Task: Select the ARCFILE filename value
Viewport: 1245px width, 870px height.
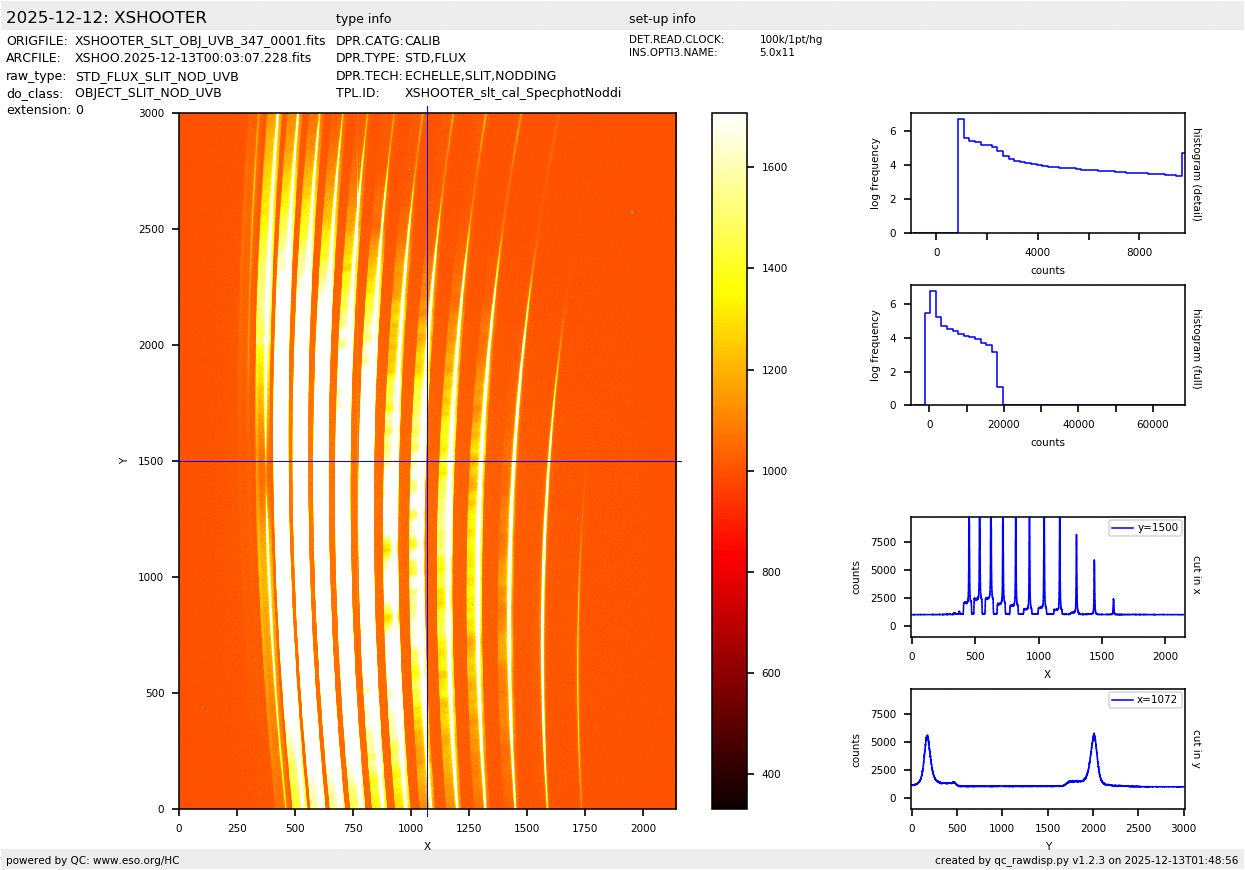Action: pyautogui.click(x=193, y=58)
